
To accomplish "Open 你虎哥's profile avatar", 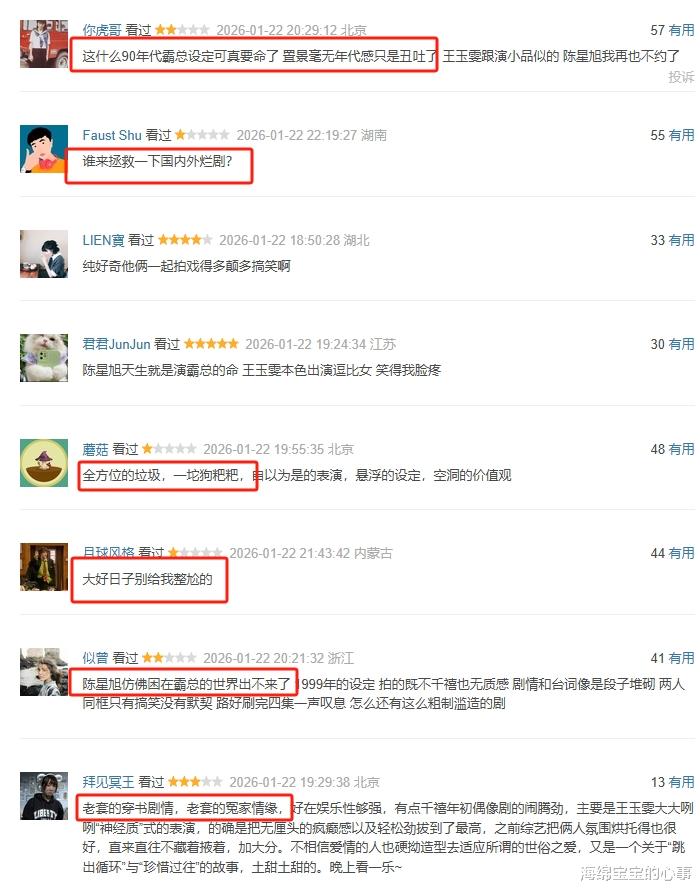I will tap(44, 44).
